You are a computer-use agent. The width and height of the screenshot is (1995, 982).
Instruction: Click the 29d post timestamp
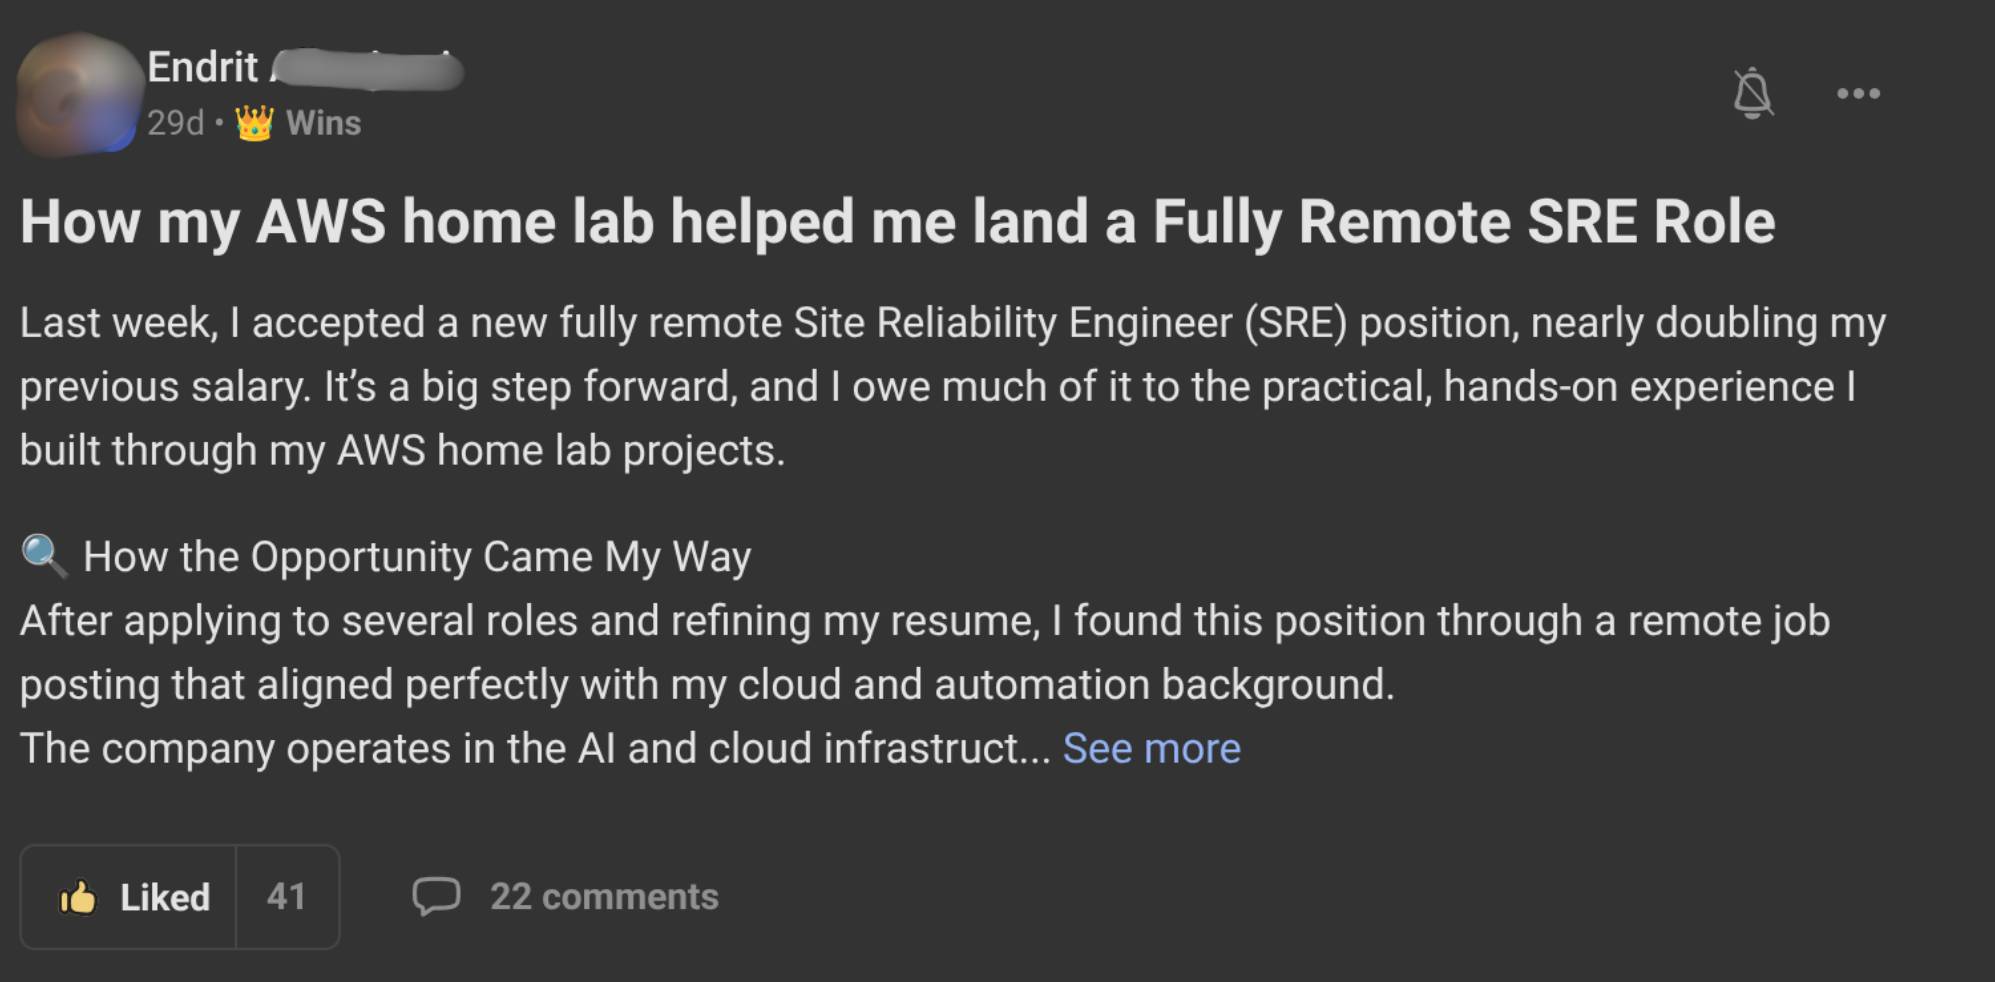175,123
